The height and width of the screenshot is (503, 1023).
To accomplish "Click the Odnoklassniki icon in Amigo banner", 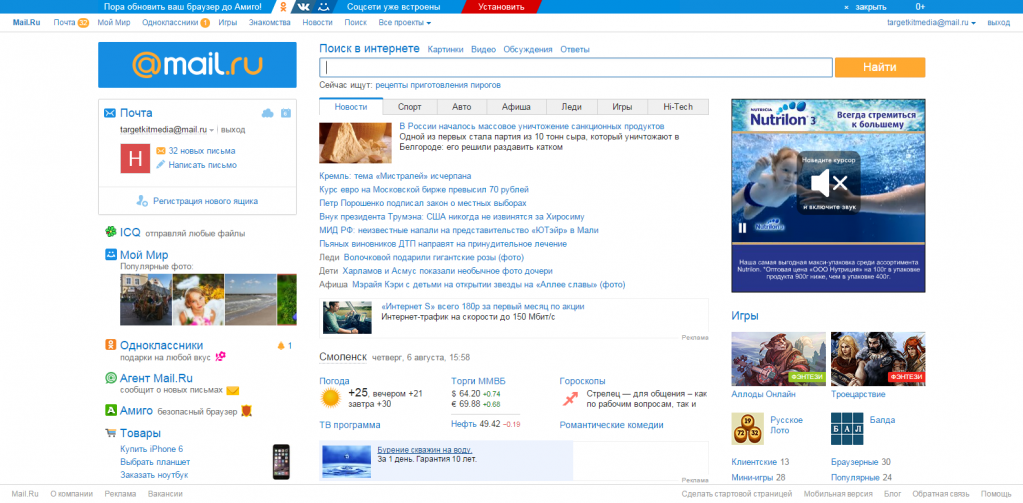I will pos(282,7).
